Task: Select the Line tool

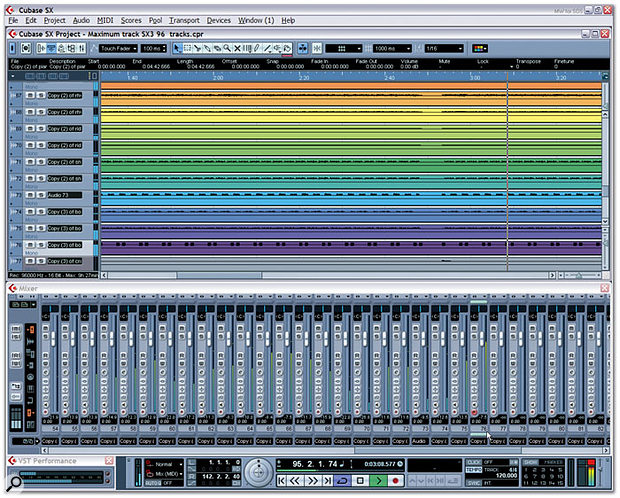Action: 268,48
